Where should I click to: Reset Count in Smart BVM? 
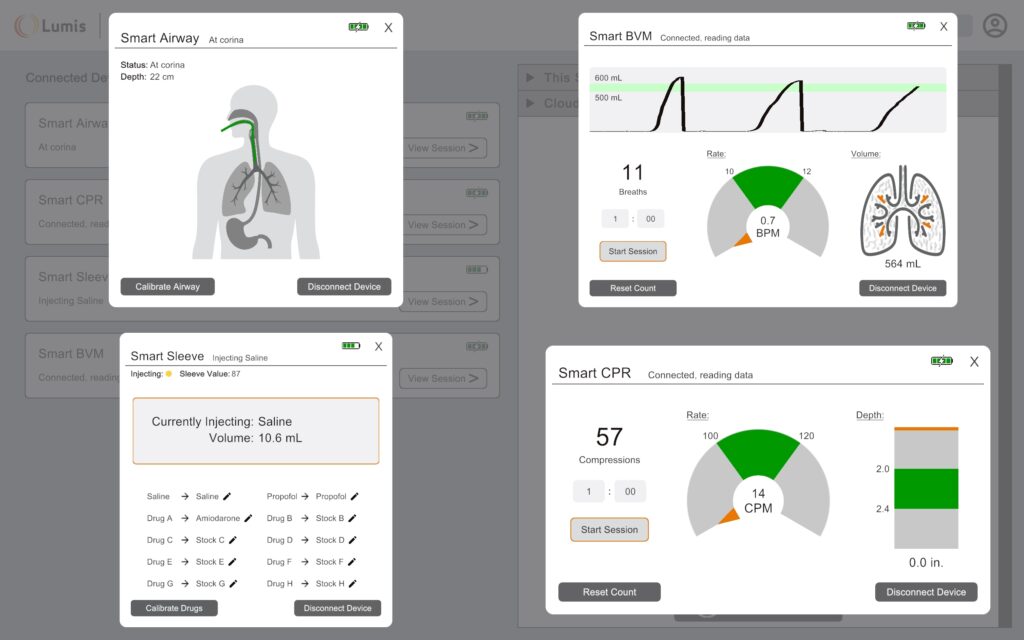(x=633, y=288)
